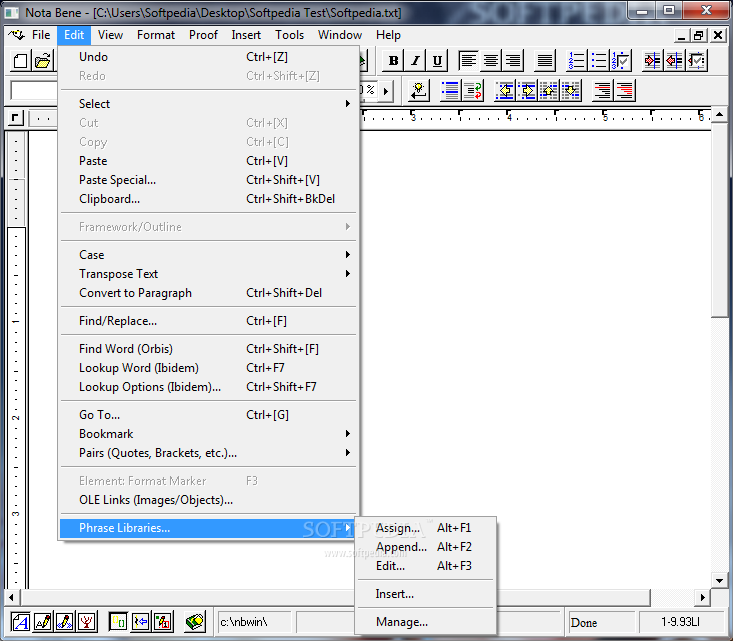Expand the Bookmark submenu

[208, 434]
